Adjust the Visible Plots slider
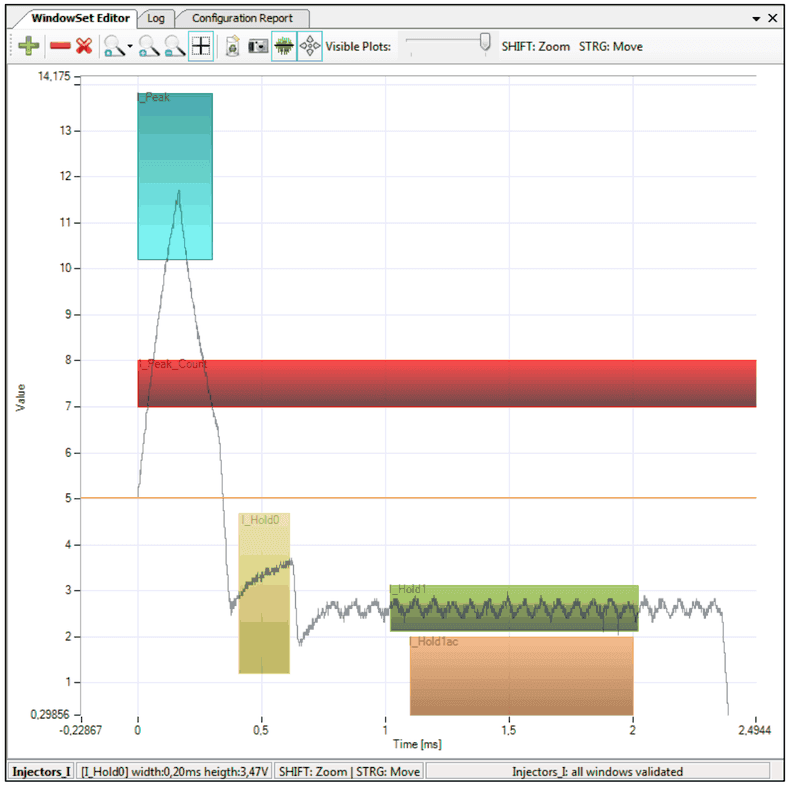788x786 pixels. 484,42
